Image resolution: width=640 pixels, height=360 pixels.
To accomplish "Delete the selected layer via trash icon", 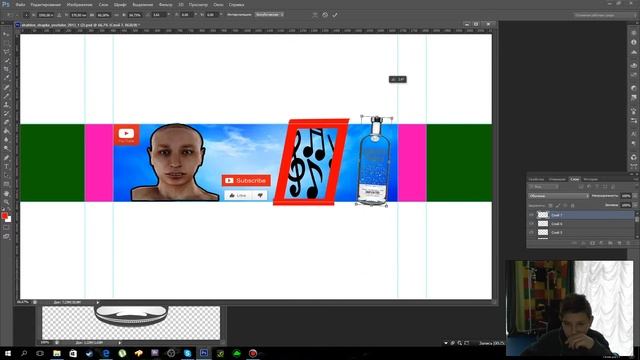I will pyautogui.click(x=628, y=243).
